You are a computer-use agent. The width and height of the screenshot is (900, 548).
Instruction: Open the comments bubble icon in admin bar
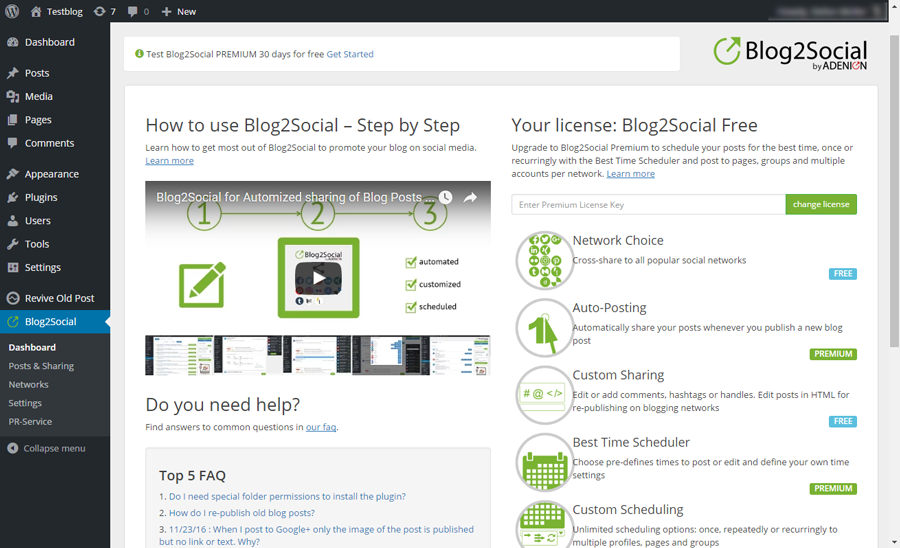click(x=133, y=11)
